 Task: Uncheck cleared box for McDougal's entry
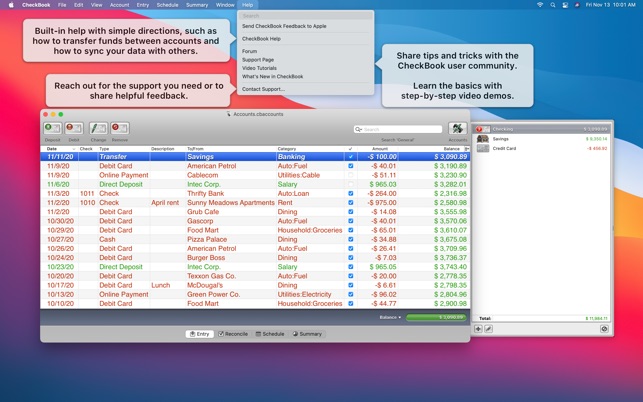[351, 285]
